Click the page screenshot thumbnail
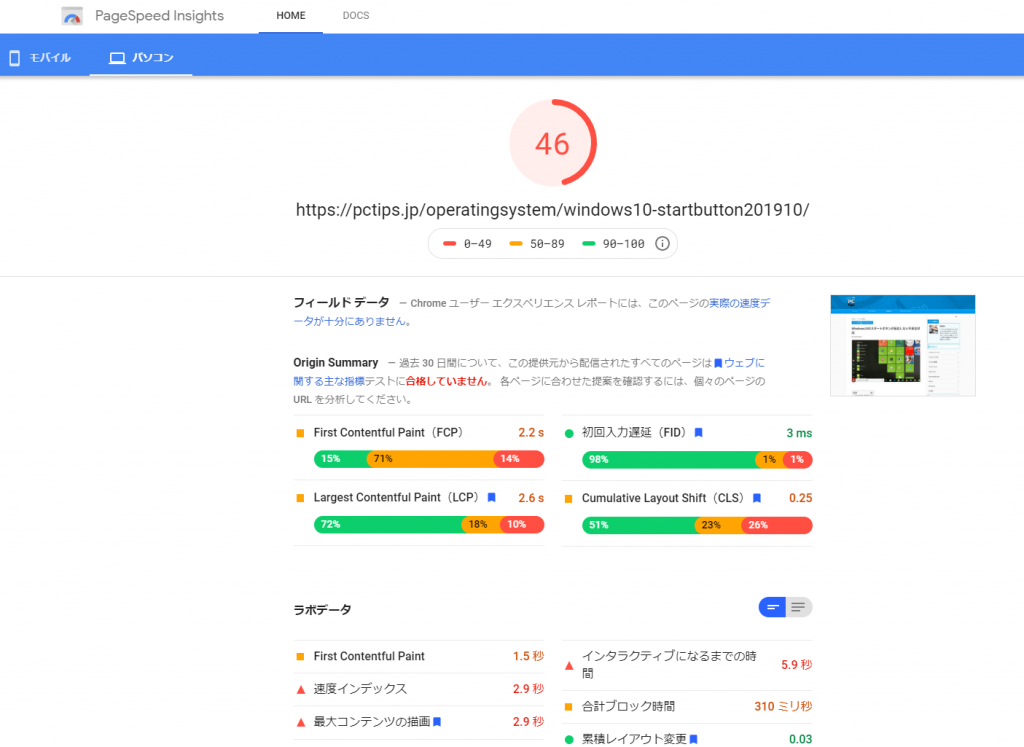Viewport: 1024px width, 747px height. click(903, 345)
